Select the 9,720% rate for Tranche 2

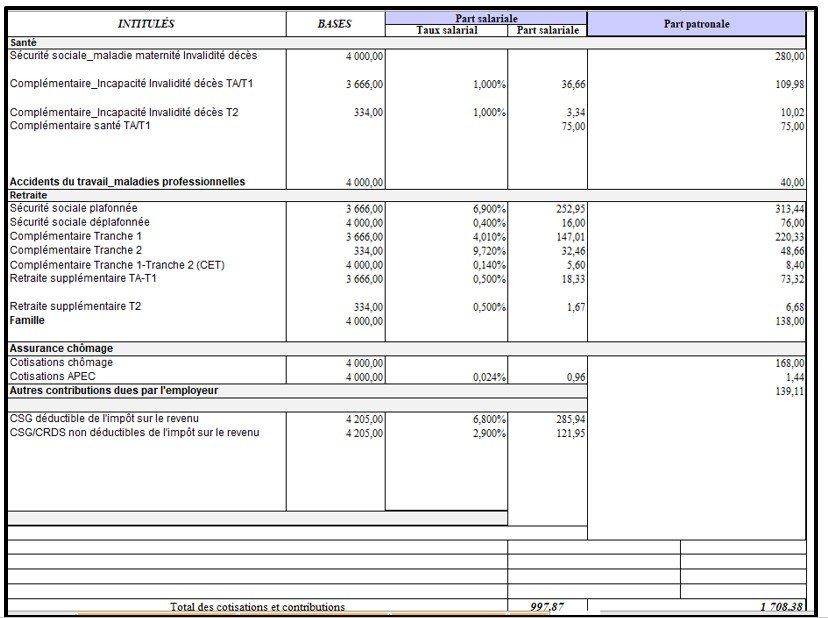489,250
